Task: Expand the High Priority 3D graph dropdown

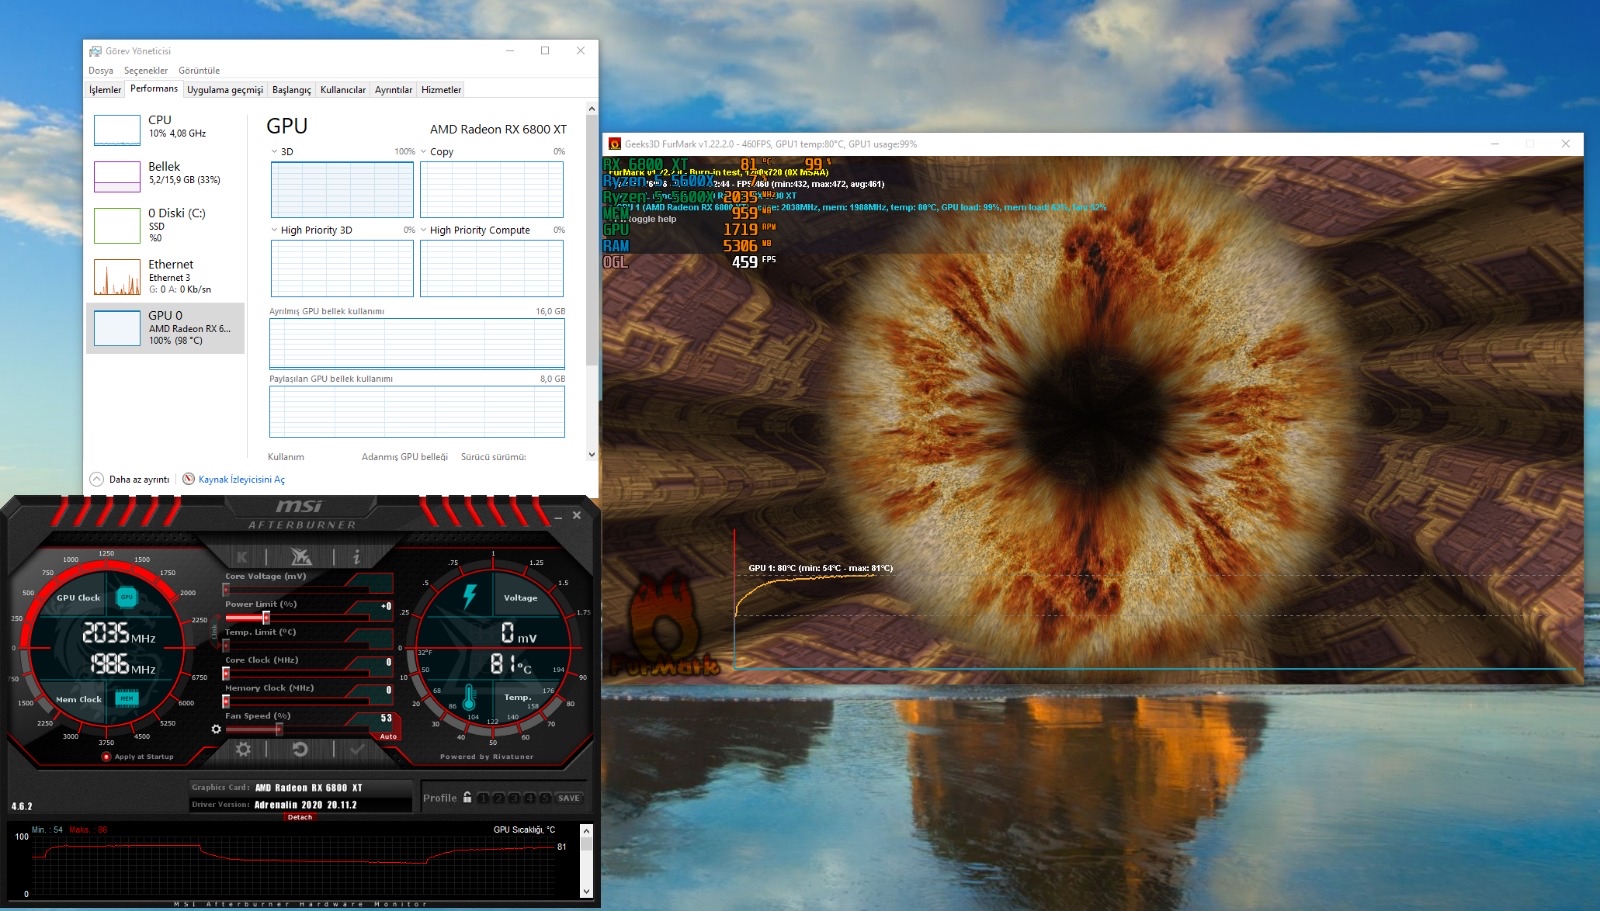Action: click(275, 230)
